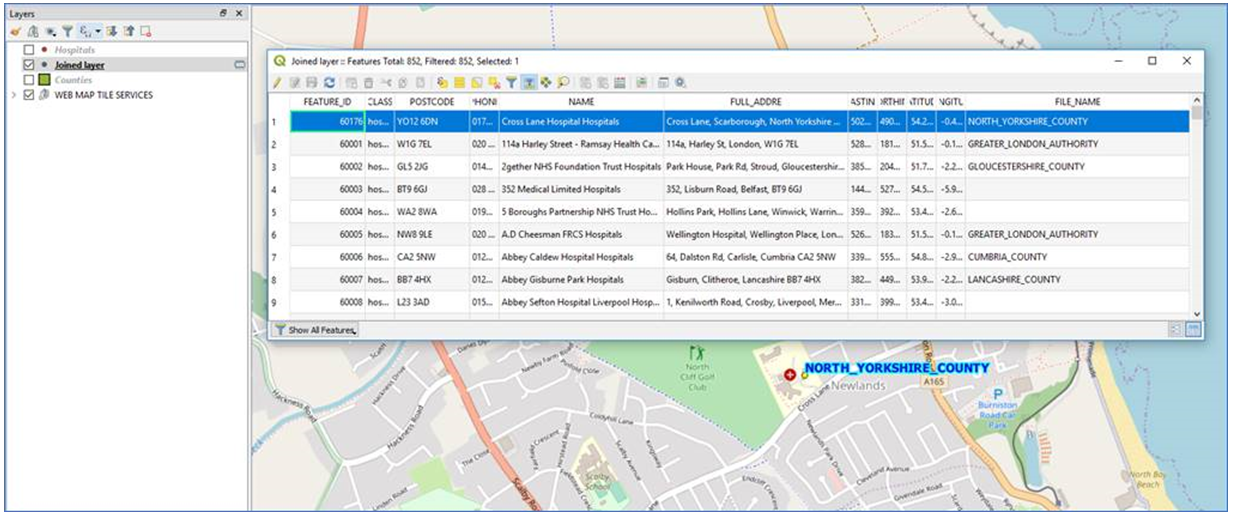Click the Counties green color swatch
Viewport: 1234px width, 515px height.
44,80
